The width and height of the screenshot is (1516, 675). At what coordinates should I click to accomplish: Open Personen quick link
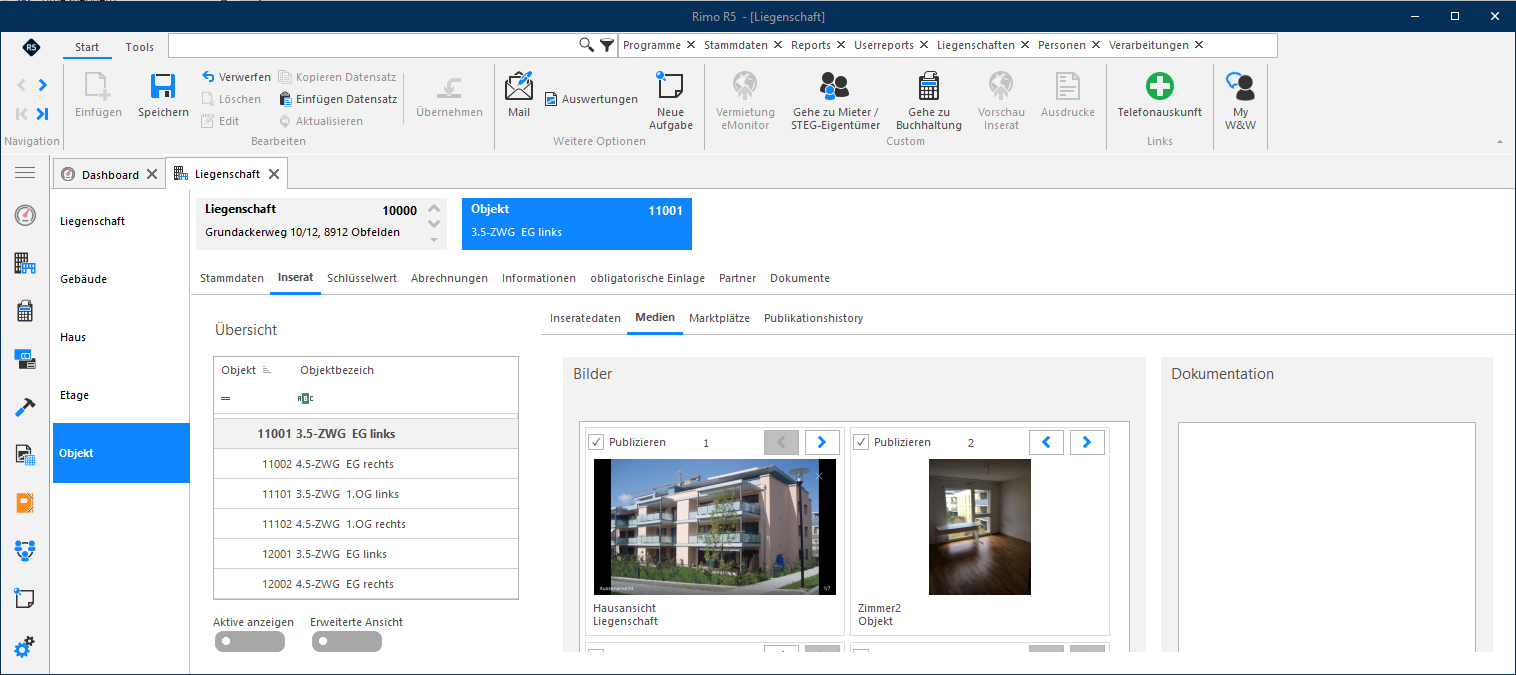[x=1063, y=45]
